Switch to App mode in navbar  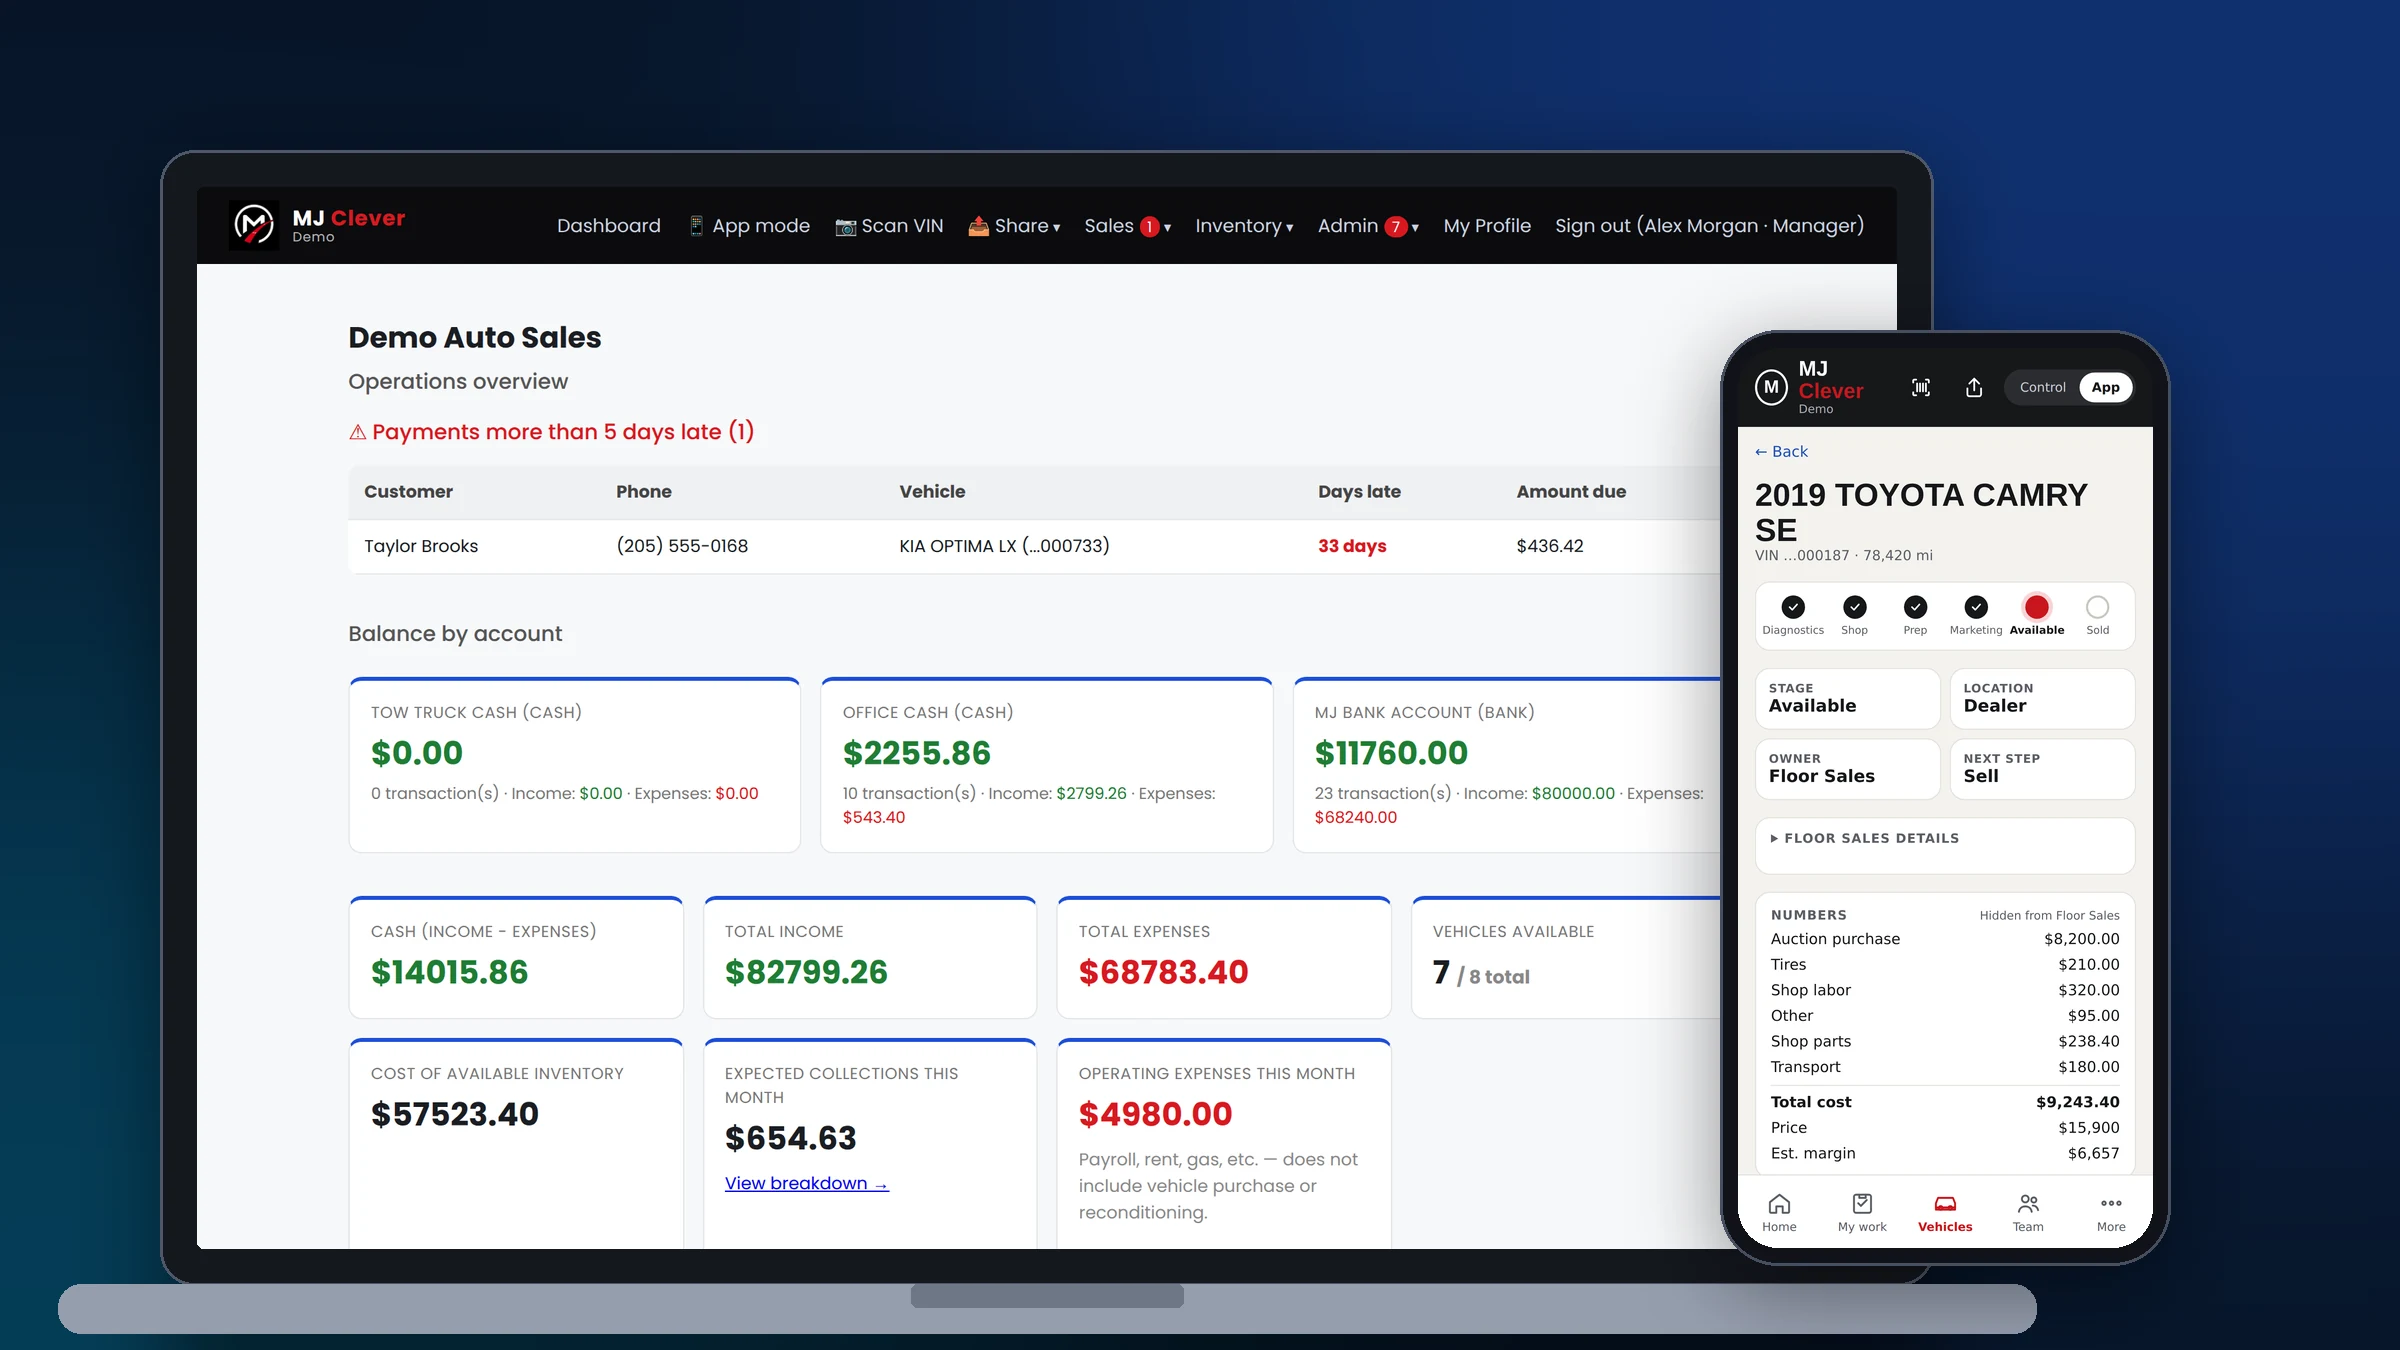(749, 226)
